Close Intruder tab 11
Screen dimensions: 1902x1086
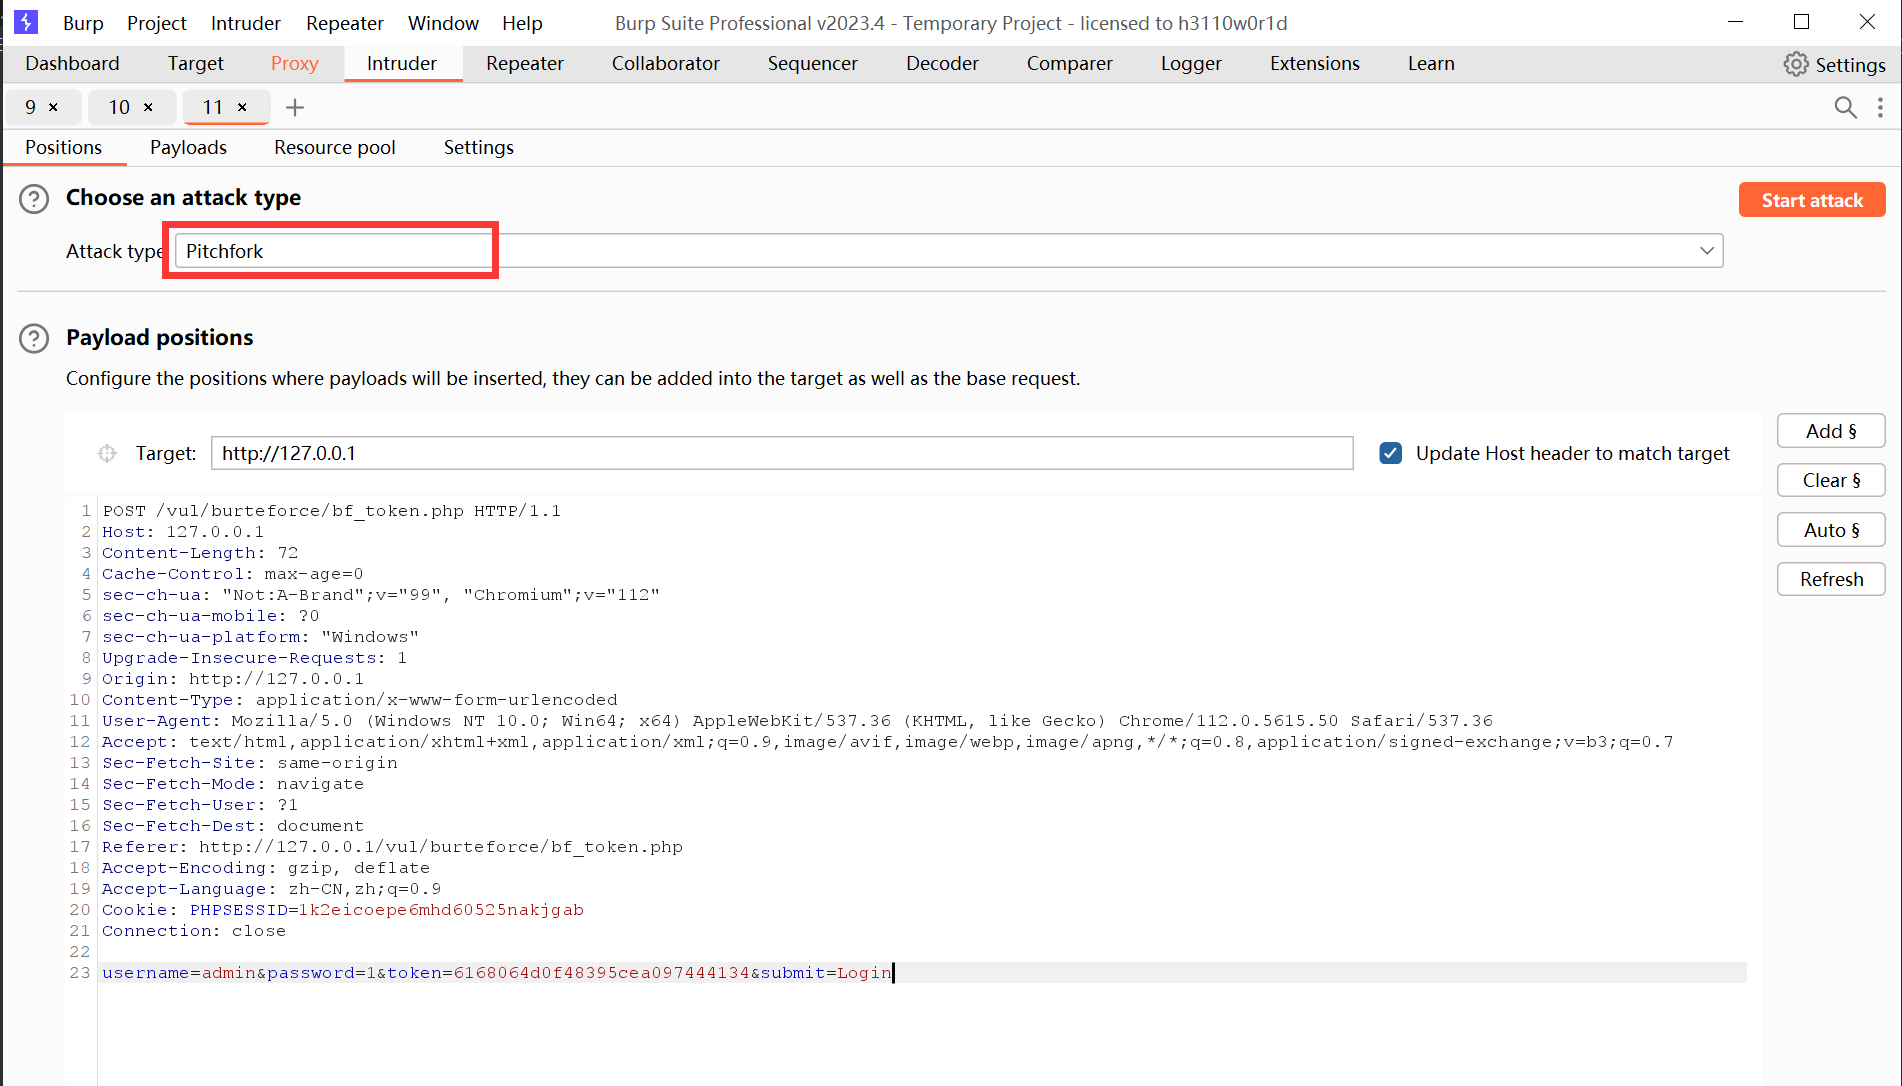(242, 107)
